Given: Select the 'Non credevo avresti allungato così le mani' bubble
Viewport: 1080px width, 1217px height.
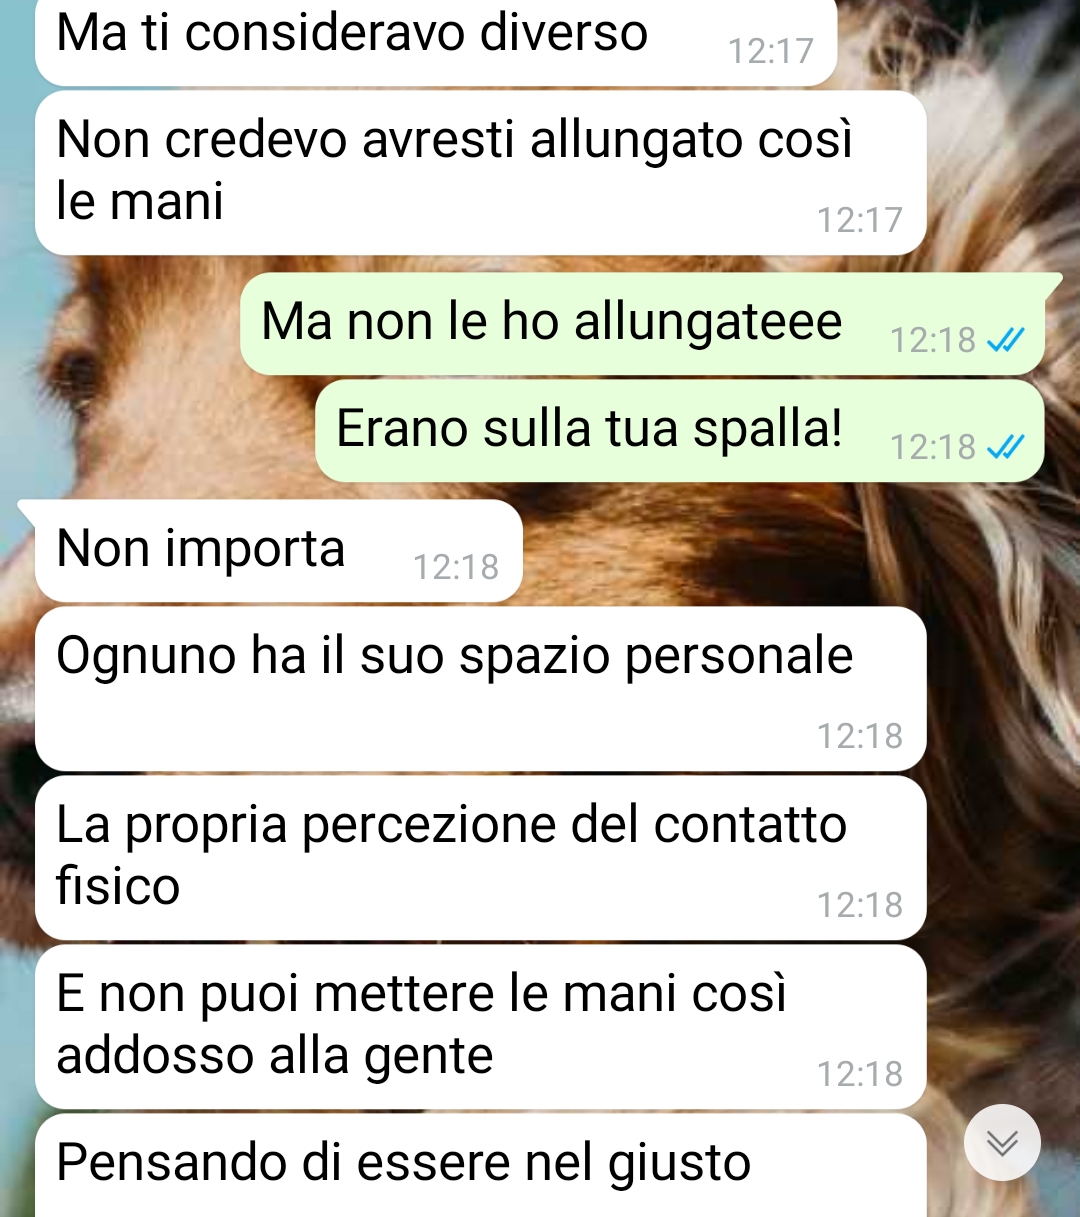Looking at the screenshot, I should point(481,173).
